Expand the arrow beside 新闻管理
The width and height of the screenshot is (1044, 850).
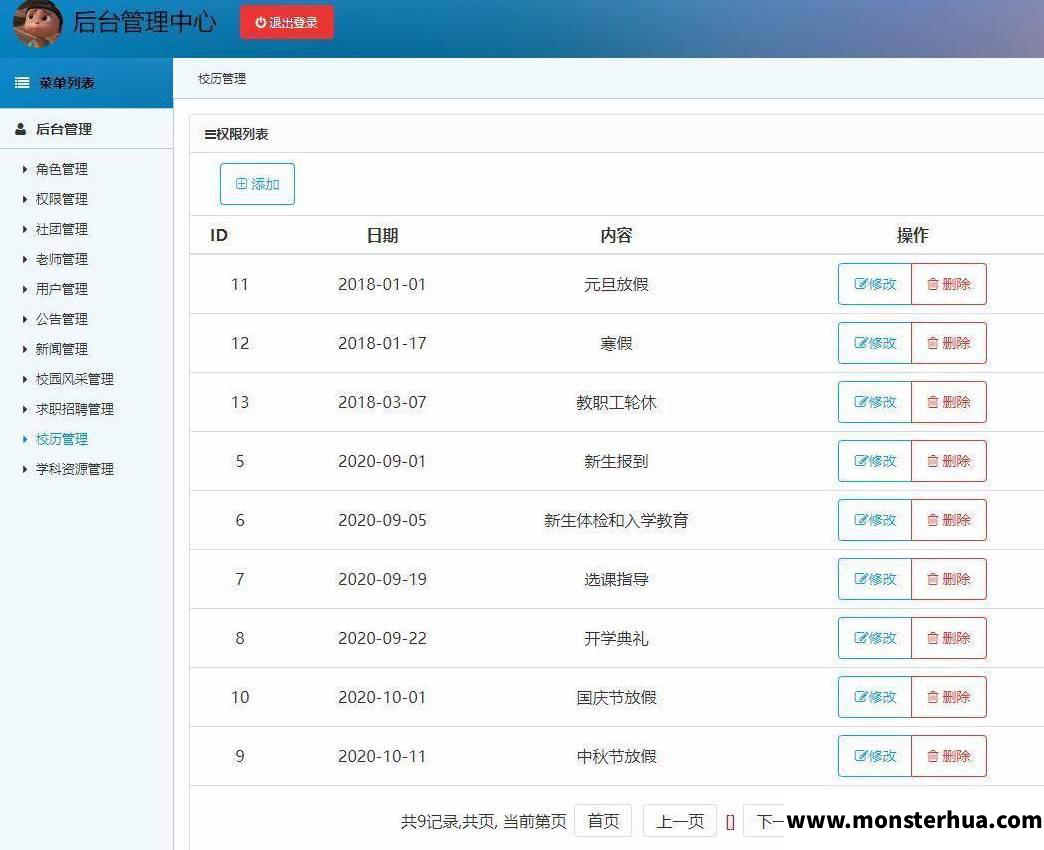pos(25,349)
